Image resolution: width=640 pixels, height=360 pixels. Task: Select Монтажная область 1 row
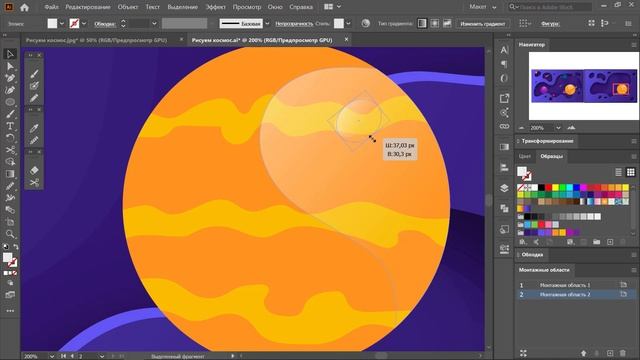tap(576, 285)
